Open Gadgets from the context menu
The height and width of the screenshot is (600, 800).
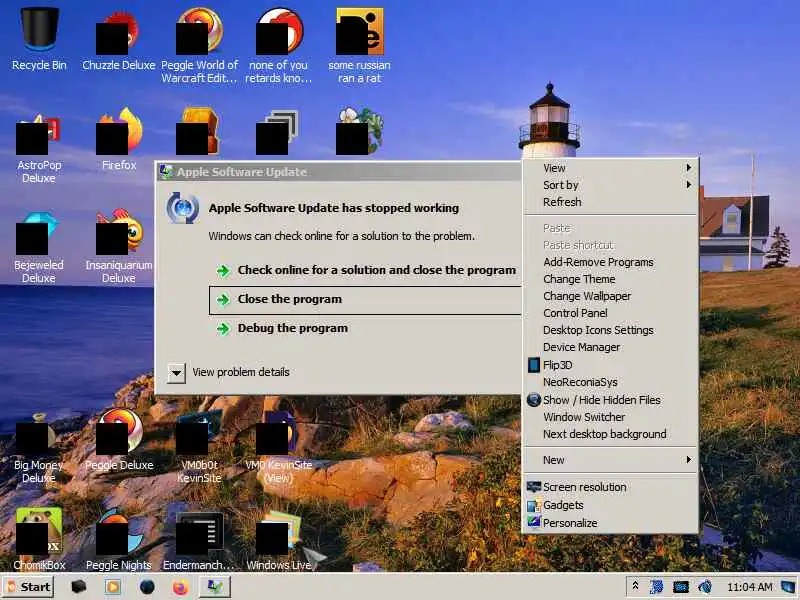pyautogui.click(x=610, y=505)
